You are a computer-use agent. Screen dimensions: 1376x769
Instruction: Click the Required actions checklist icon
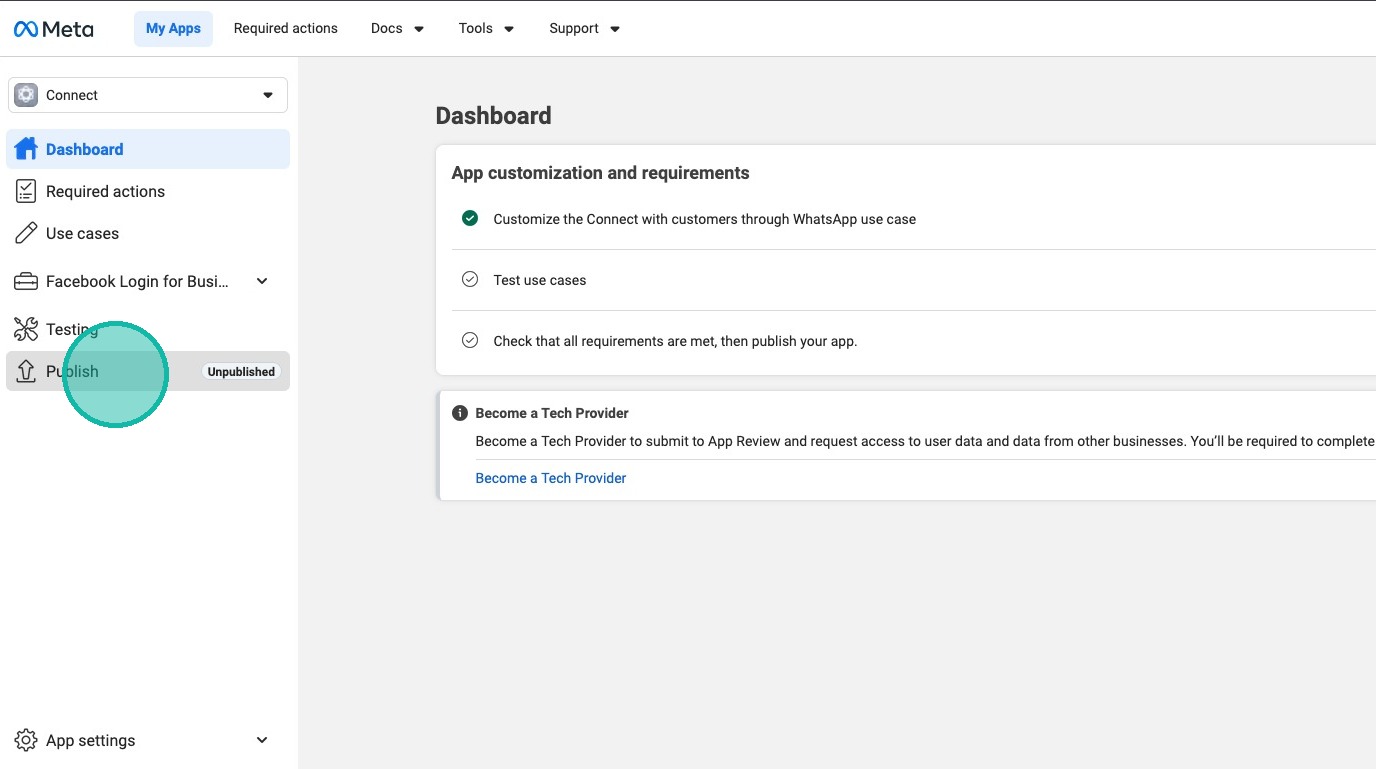coord(26,191)
